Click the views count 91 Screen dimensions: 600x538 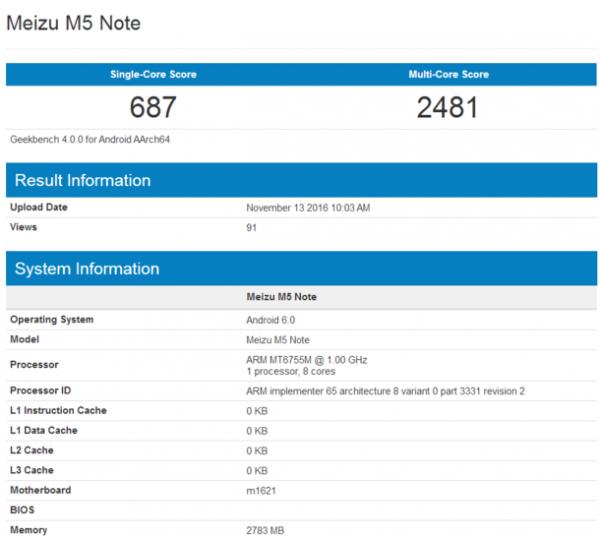coord(251,228)
